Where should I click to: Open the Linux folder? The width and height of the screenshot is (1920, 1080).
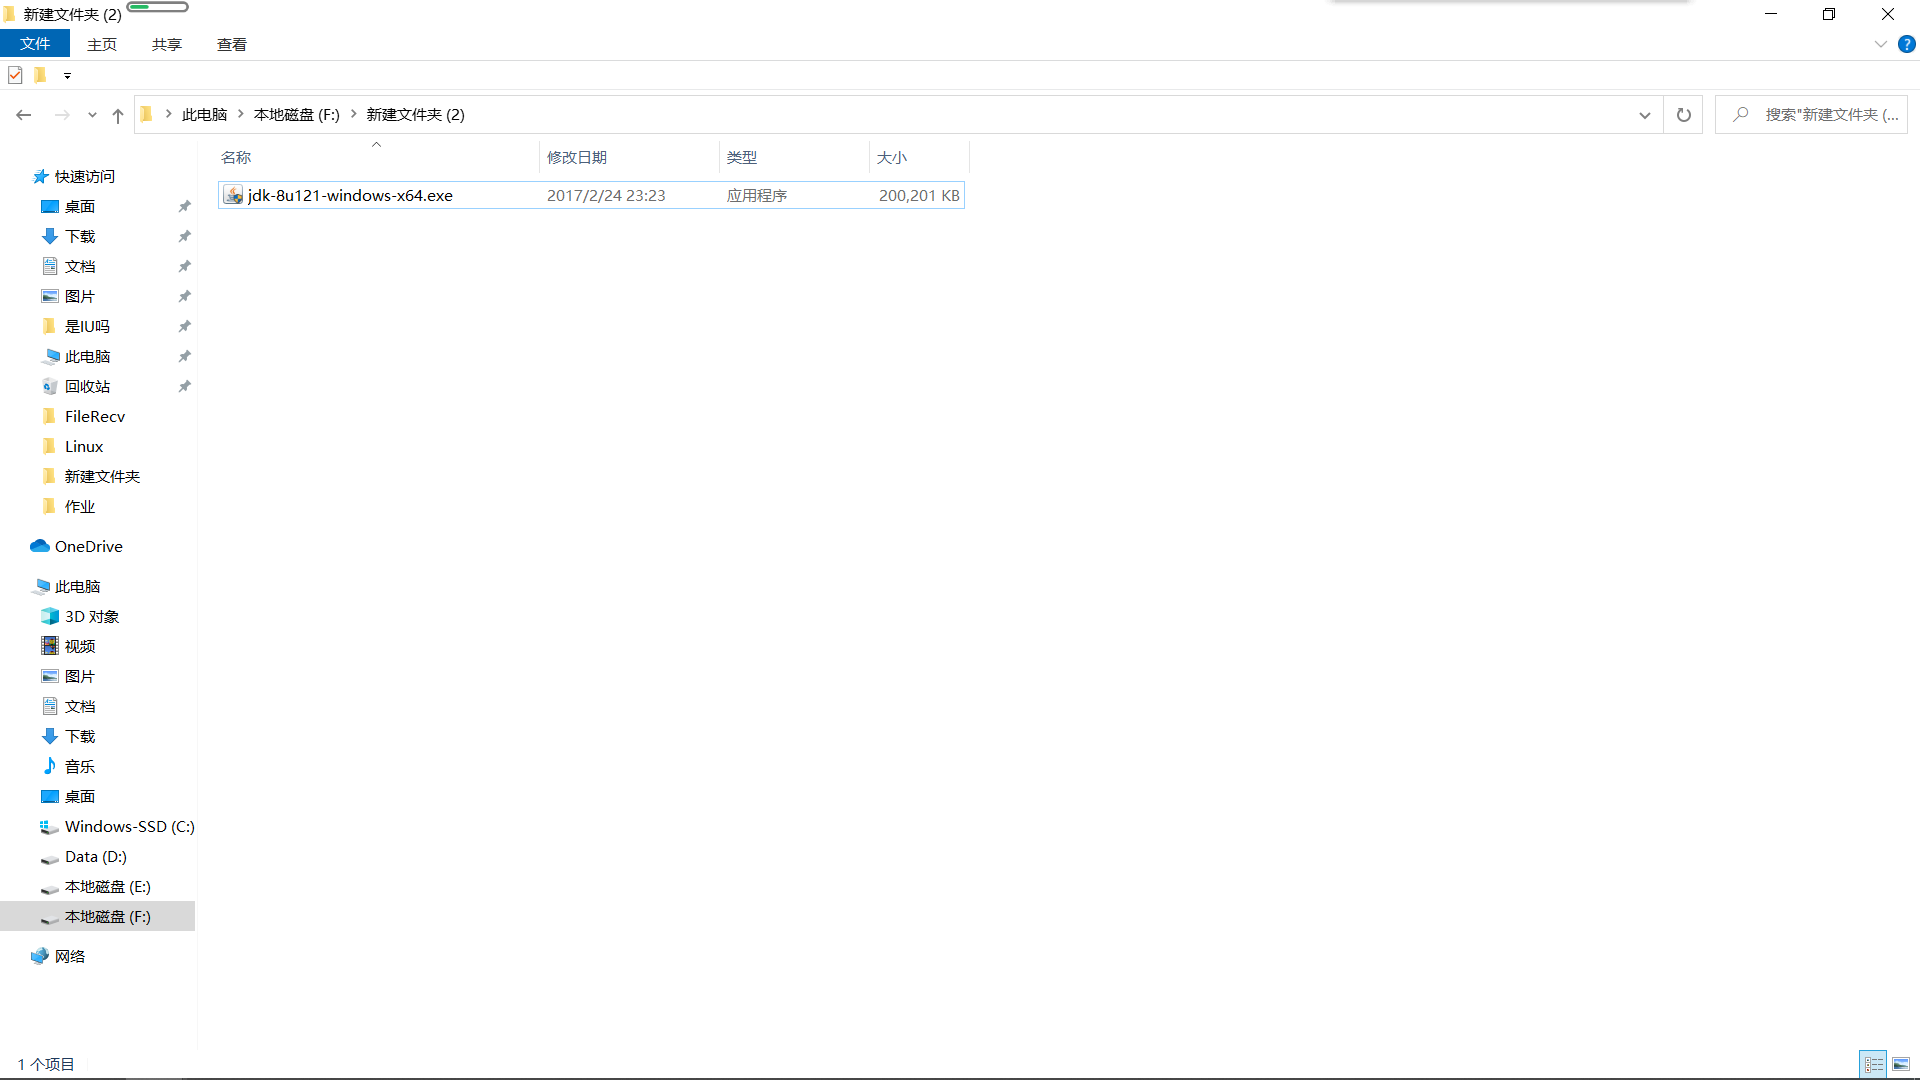tap(84, 446)
